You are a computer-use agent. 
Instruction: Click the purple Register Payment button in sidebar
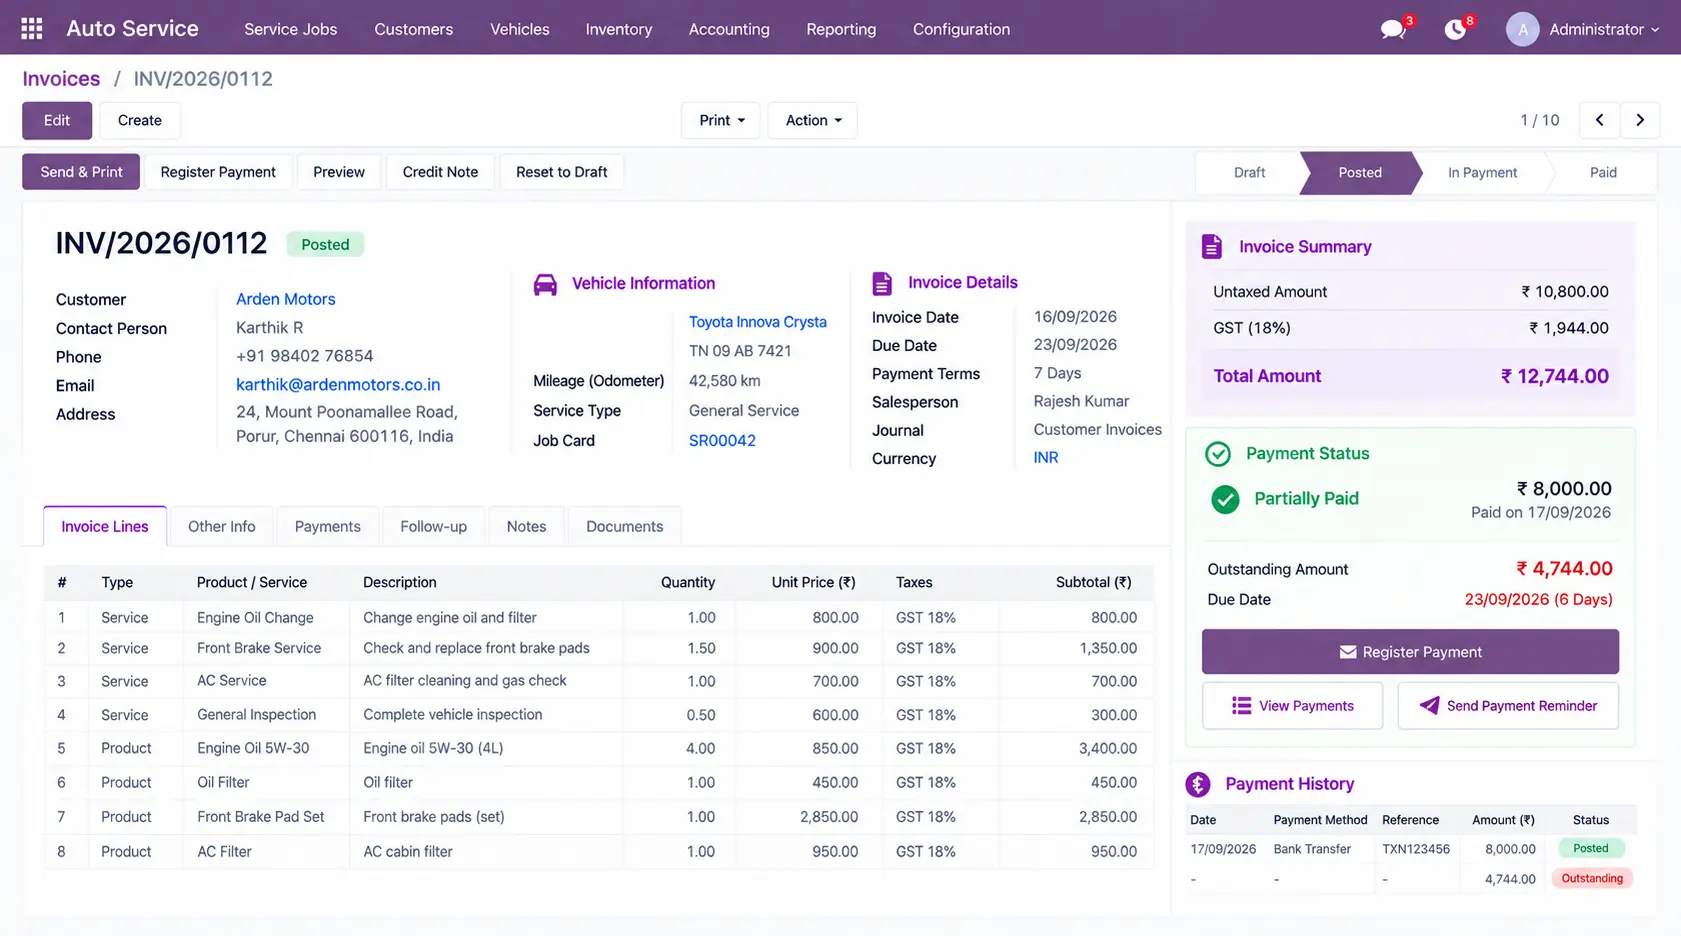[x=1410, y=652]
